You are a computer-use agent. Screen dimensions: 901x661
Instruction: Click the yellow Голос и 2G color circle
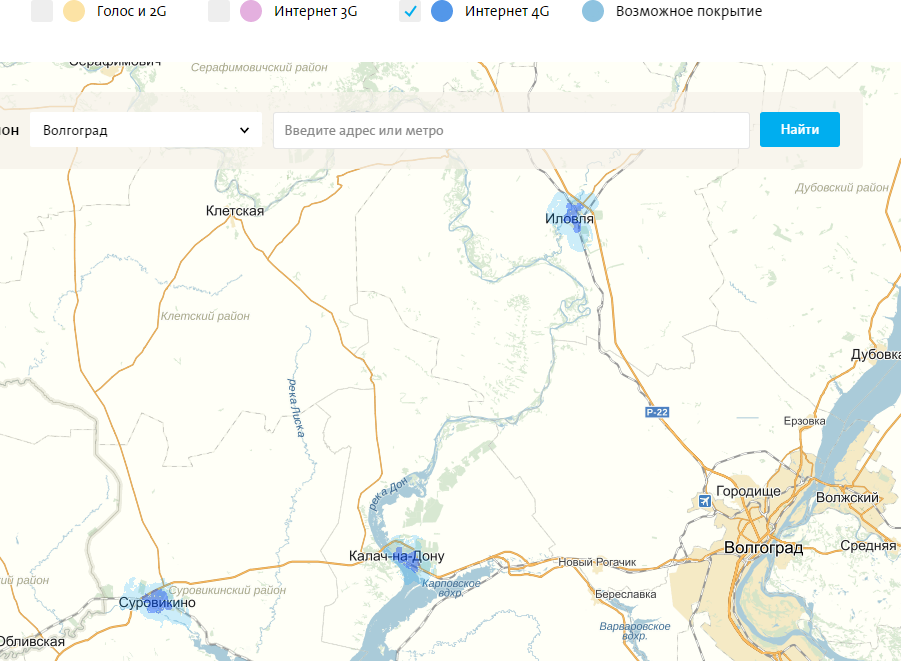click(73, 12)
